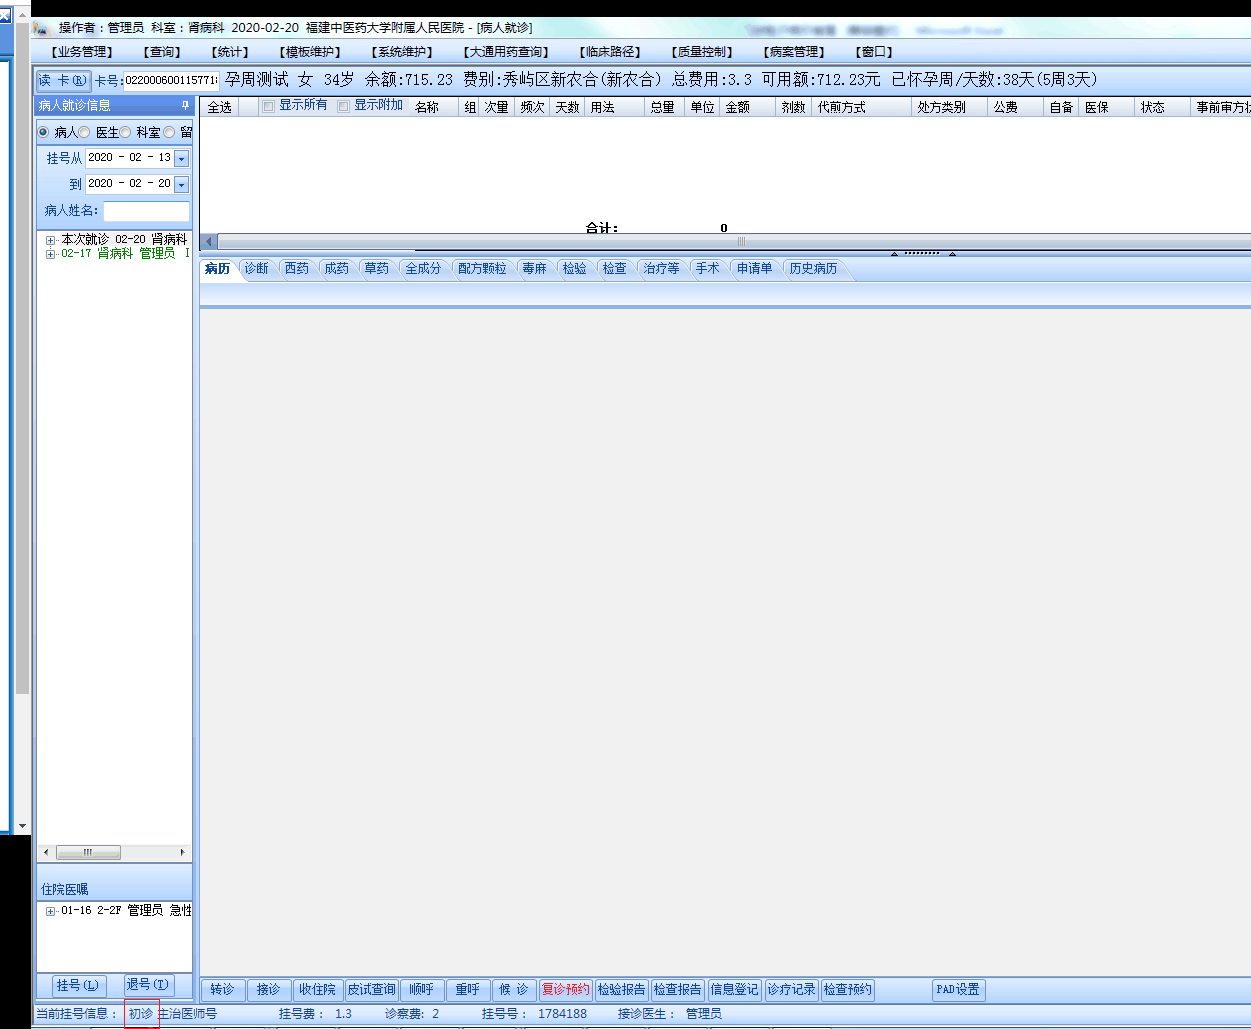Select the 科室 radio button
1251x1029 pixels.
point(125,132)
